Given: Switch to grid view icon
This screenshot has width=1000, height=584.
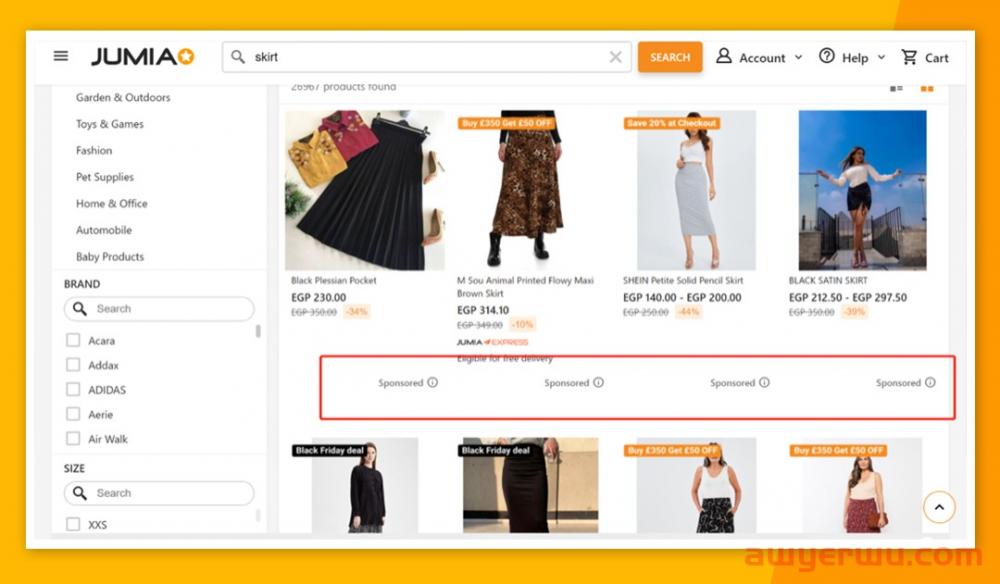Looking at the screenshot, I should tap(927, 89).
